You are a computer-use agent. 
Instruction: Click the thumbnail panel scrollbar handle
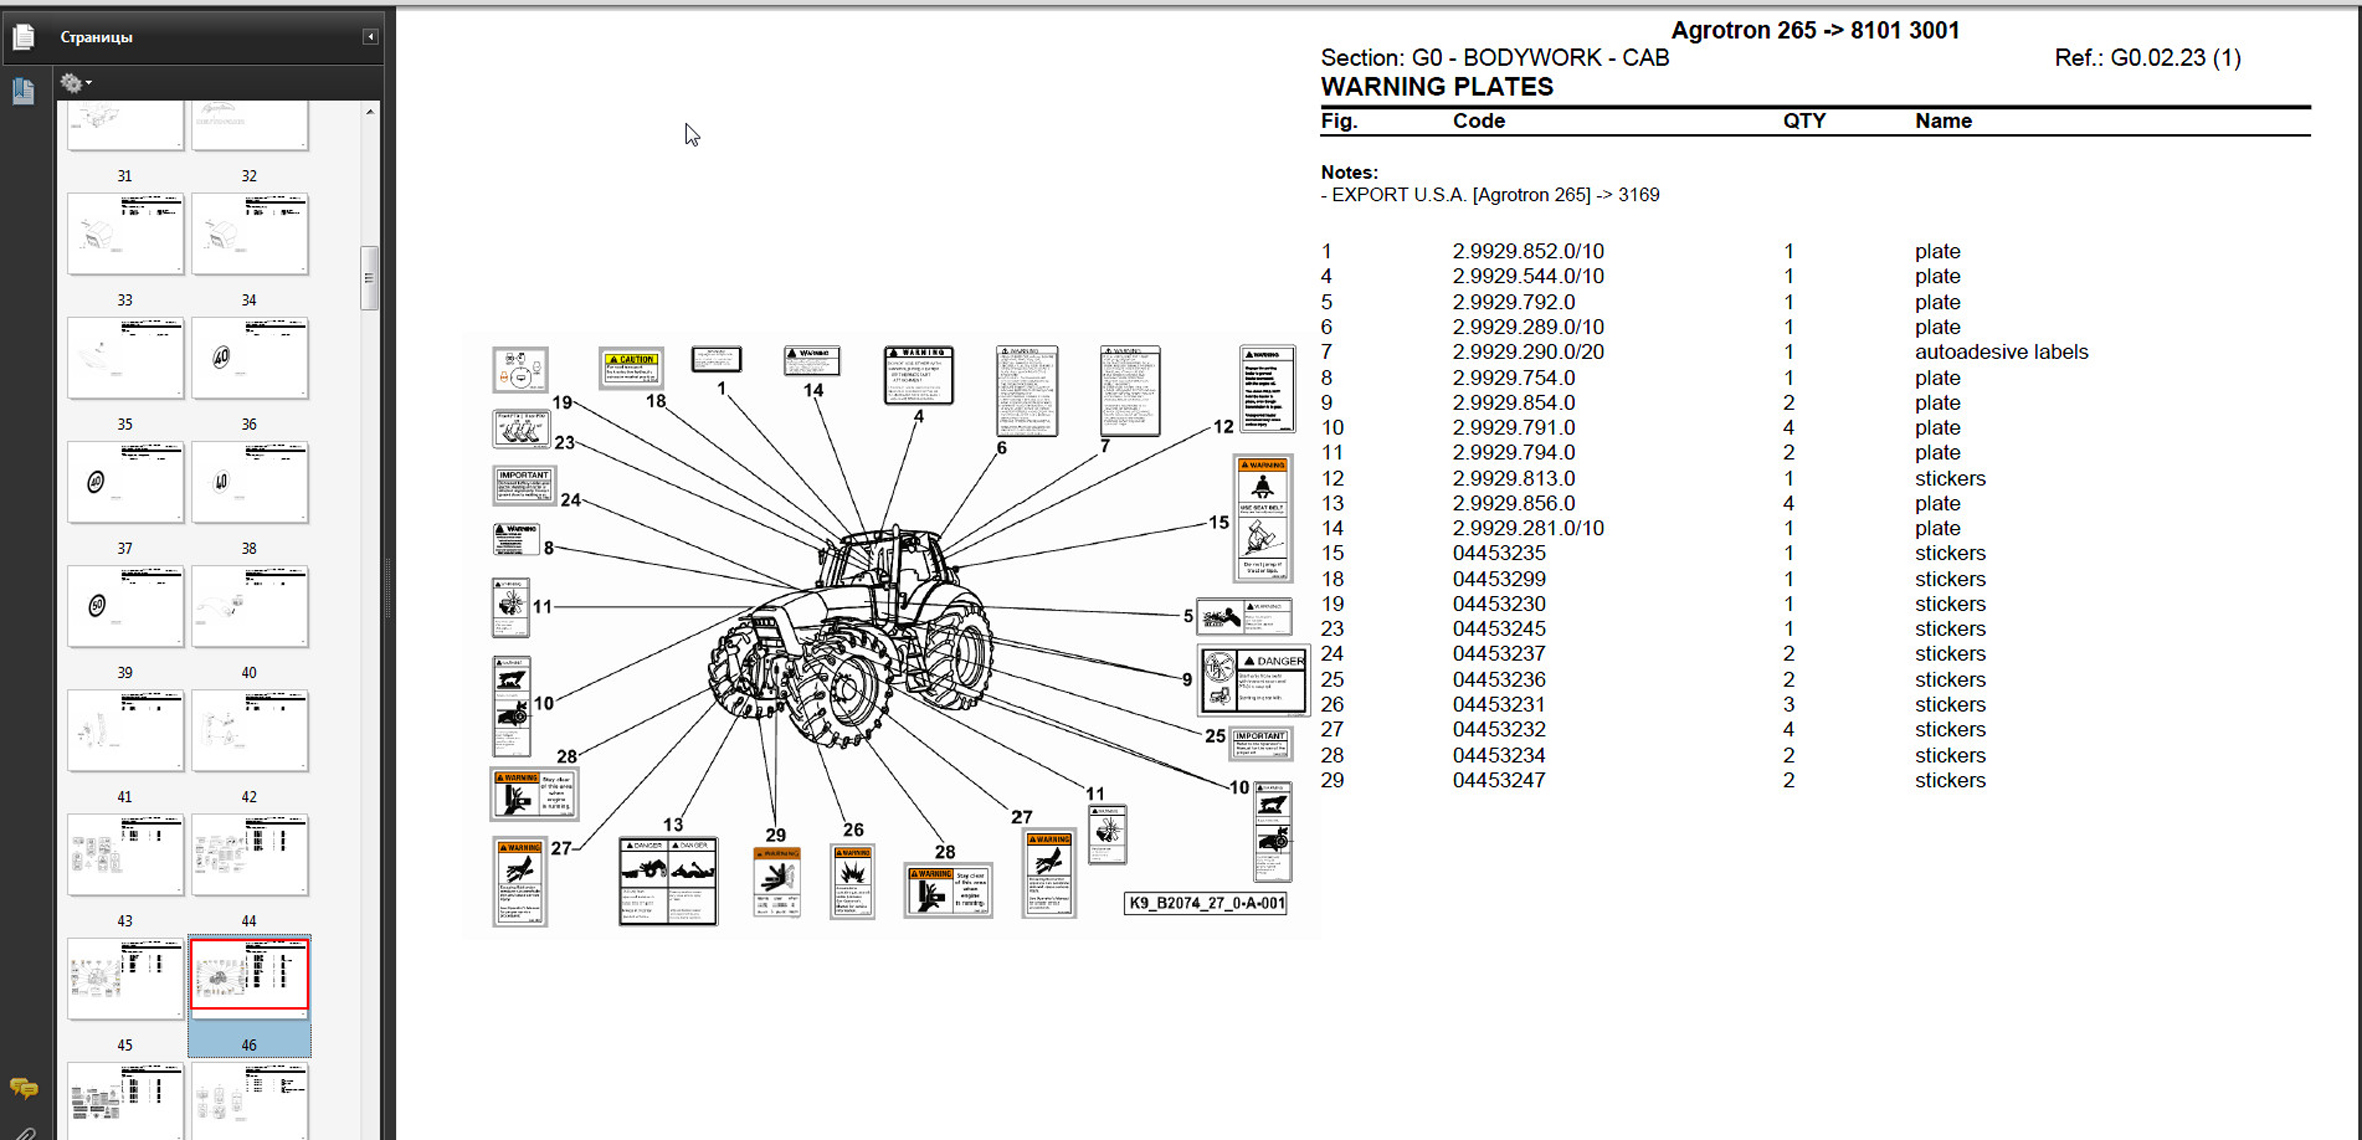pyautogui.click(x=369, y=278)
